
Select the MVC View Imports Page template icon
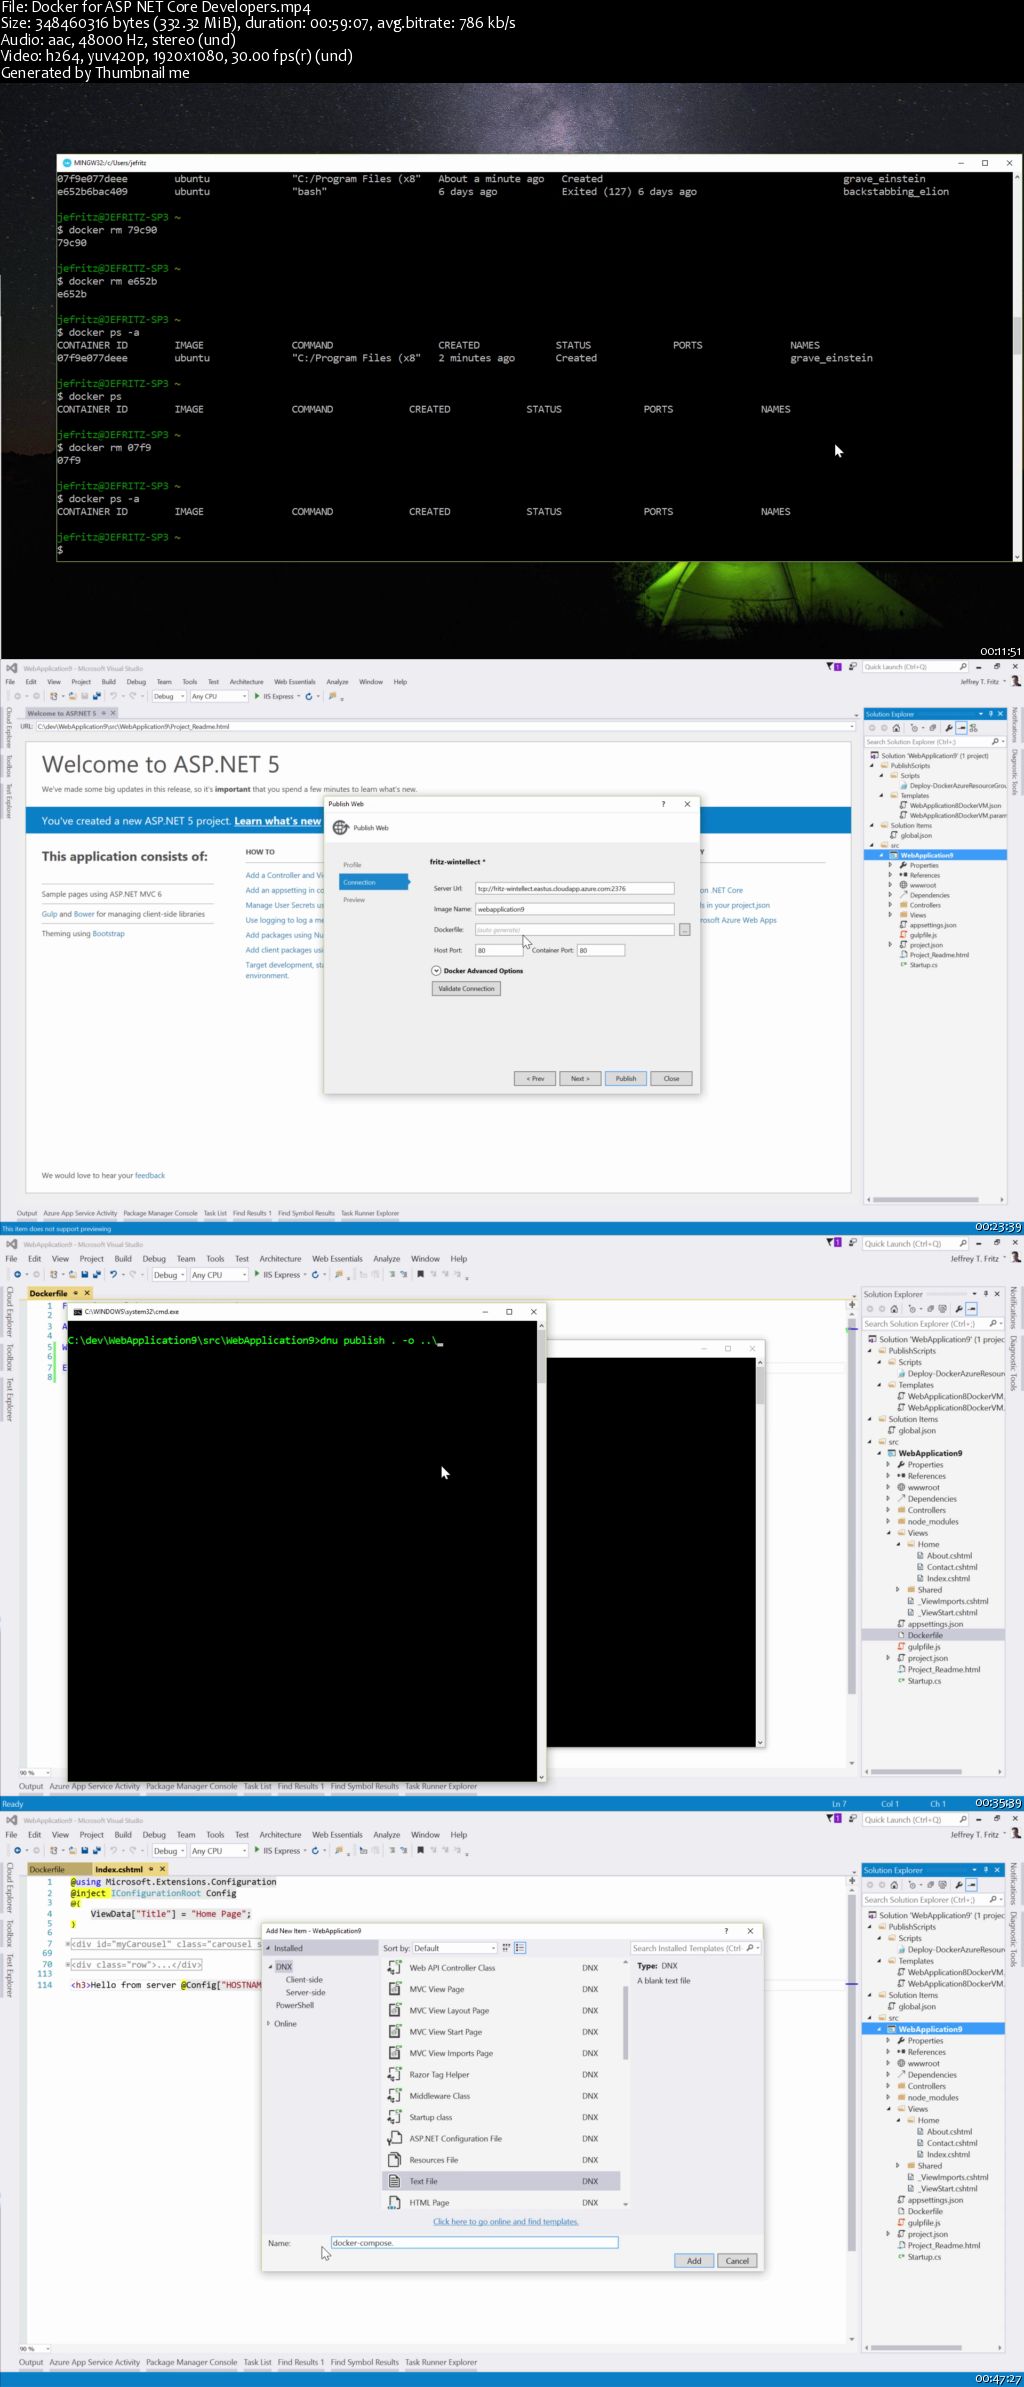[394, 2053]
